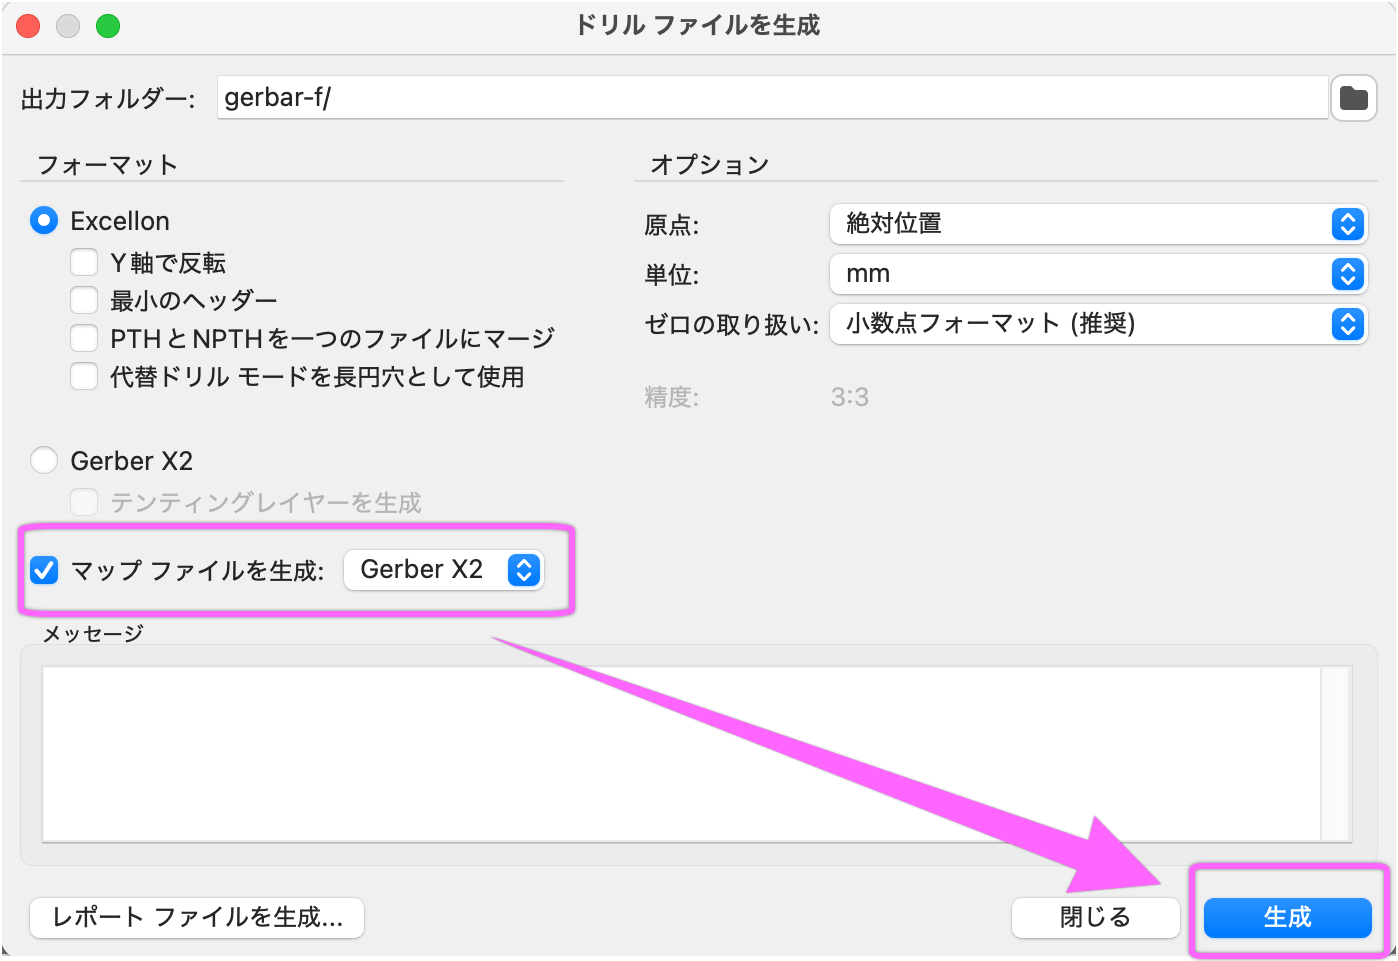This screenshot has height=961, width=1398.
Task: Check 代替ドリル モードを長円穴として使用 option
Action: click(84, 377)
